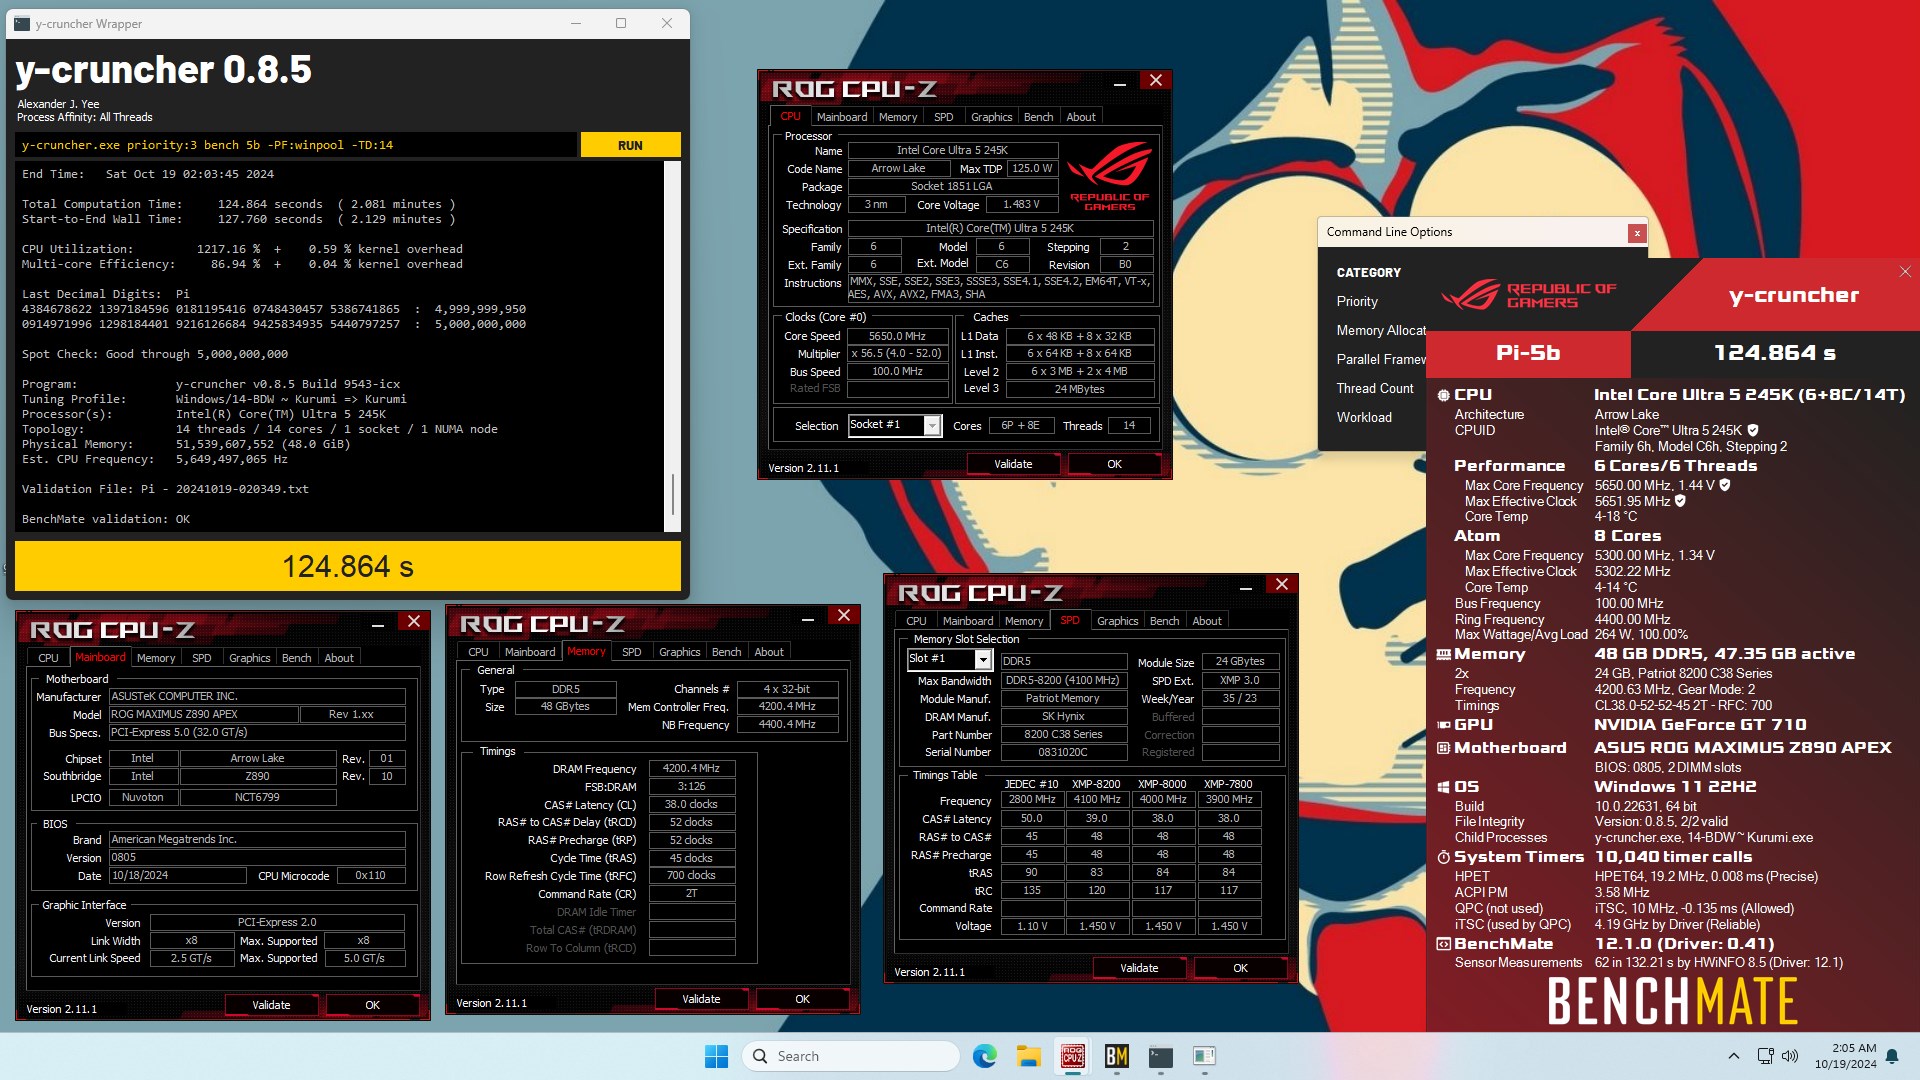
Task: Click the 124.864 s result banner
Action: [x=347, y=566]
